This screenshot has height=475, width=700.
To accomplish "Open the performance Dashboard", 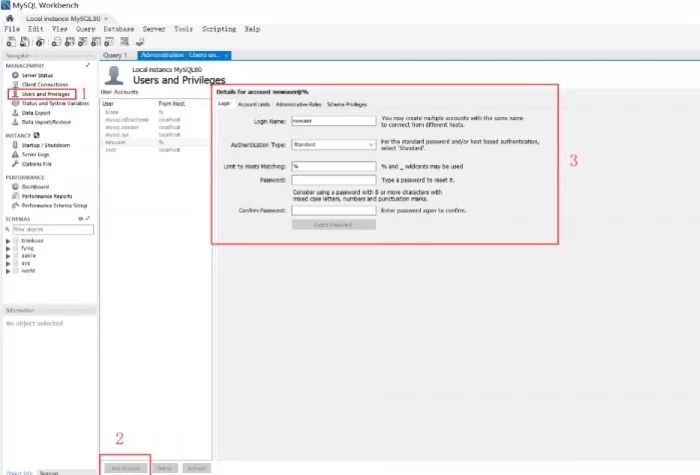I will (35, 187).
